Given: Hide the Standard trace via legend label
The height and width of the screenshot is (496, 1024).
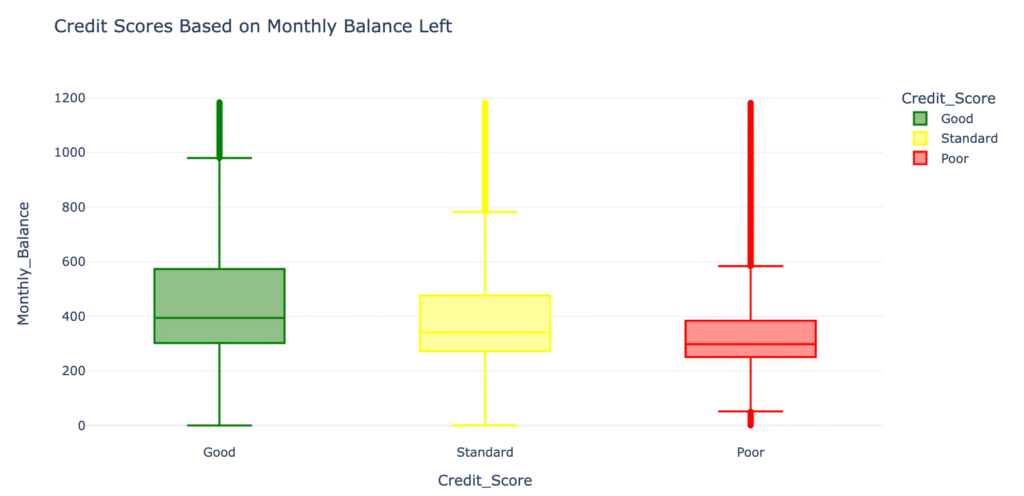Looking at the screenshot, I should (969, 138).
